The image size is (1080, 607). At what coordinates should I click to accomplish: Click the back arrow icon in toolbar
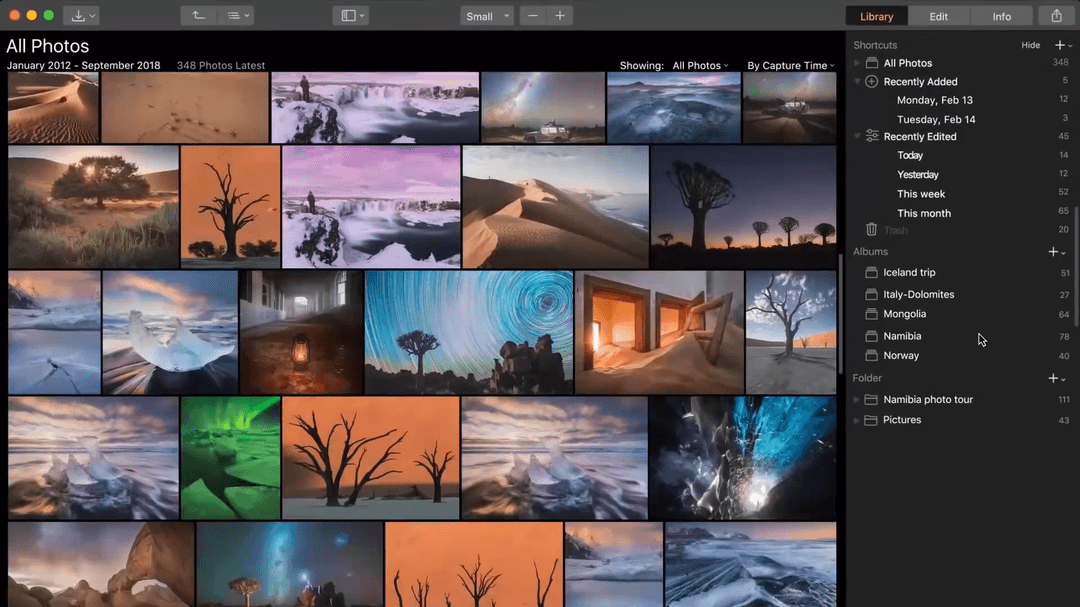pos(197,15)
